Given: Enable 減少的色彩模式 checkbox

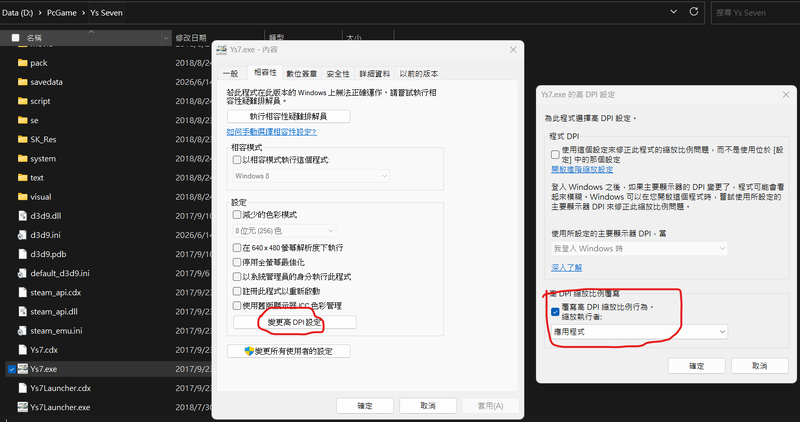Looking at the screenshot, I should 237,214.
